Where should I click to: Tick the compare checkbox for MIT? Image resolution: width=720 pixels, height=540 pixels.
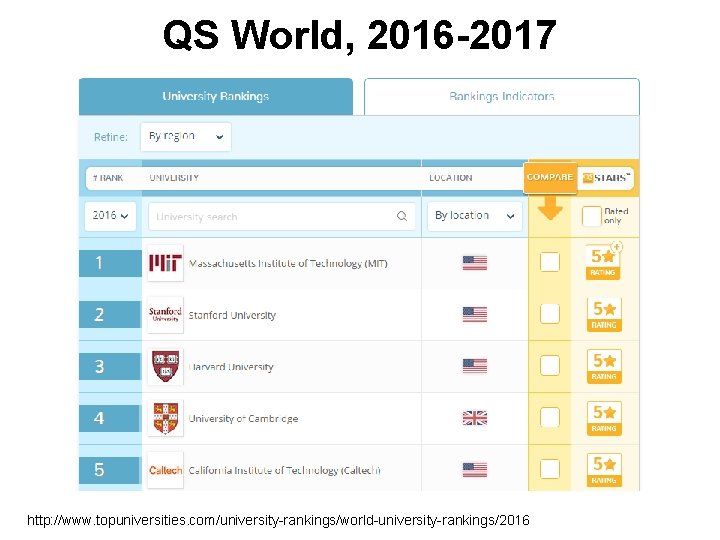(550, 262)
